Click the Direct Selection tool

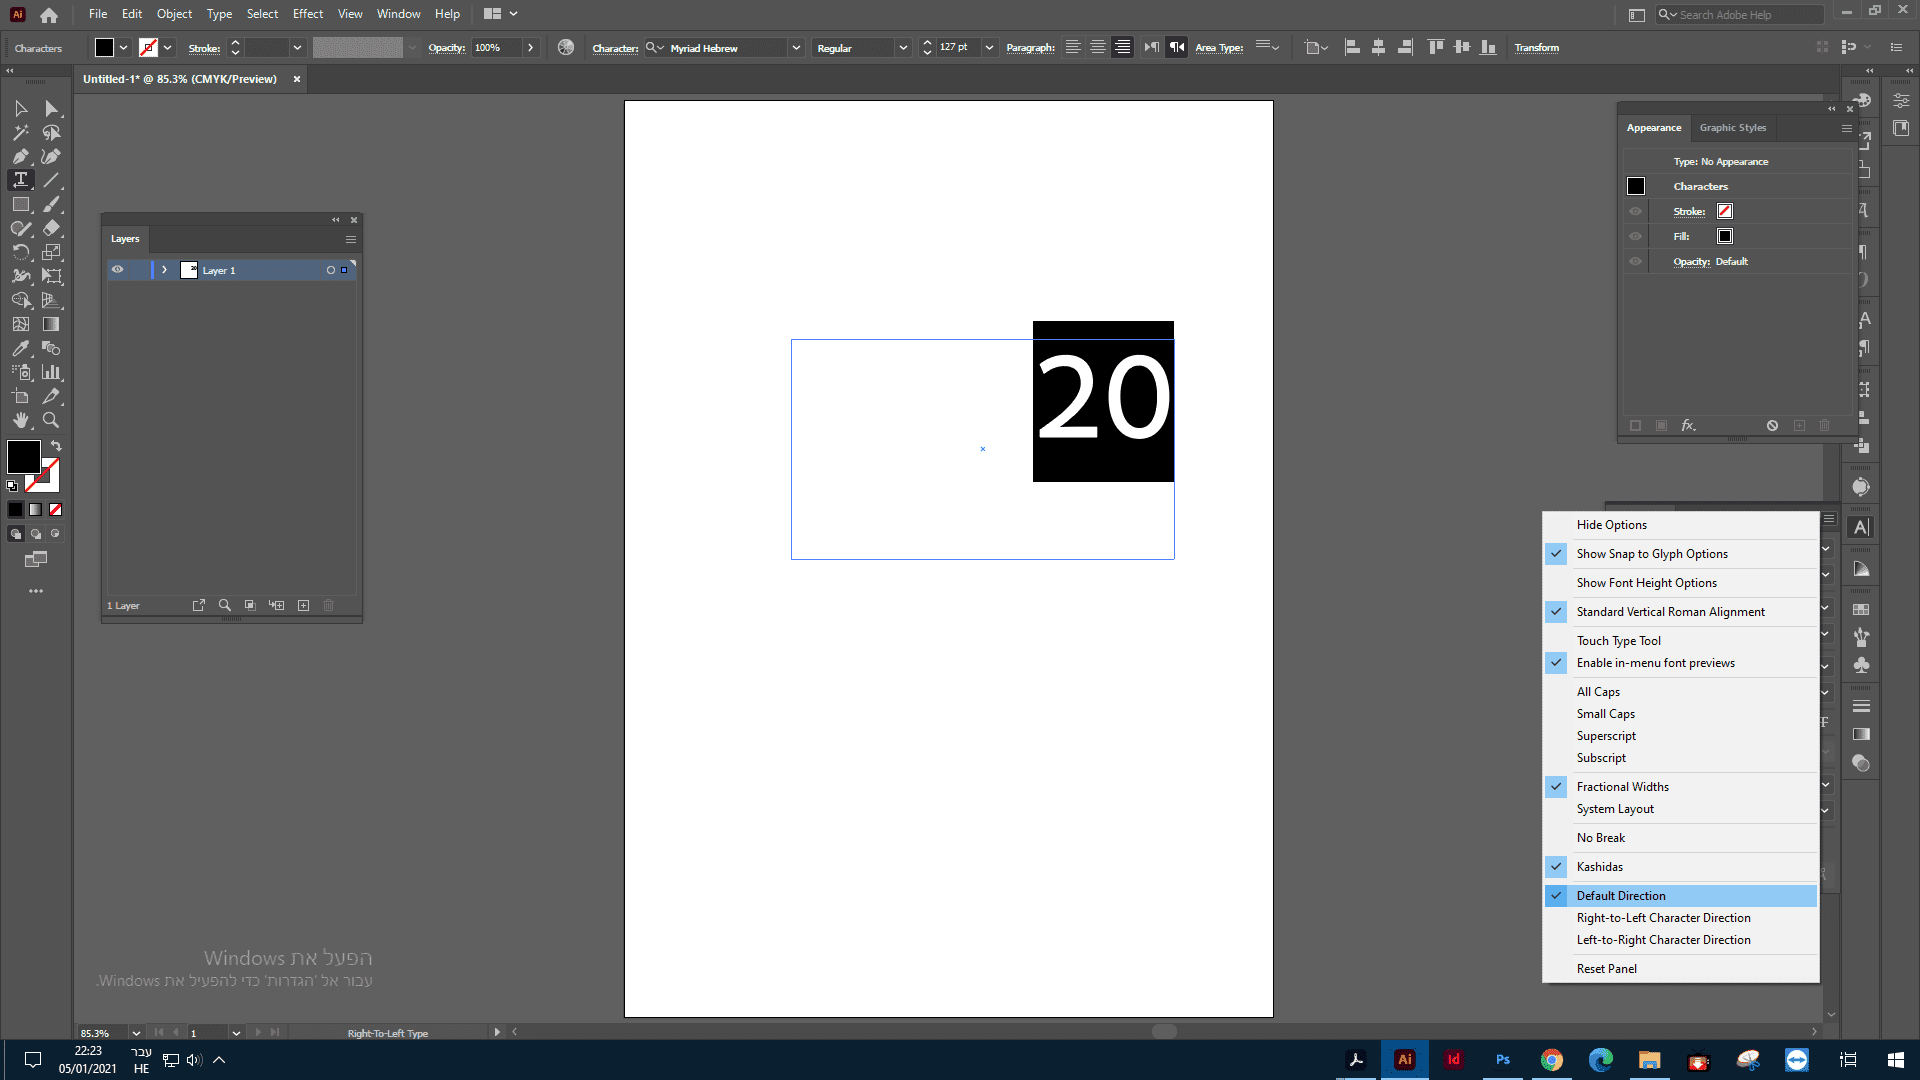tap(51, 108)
